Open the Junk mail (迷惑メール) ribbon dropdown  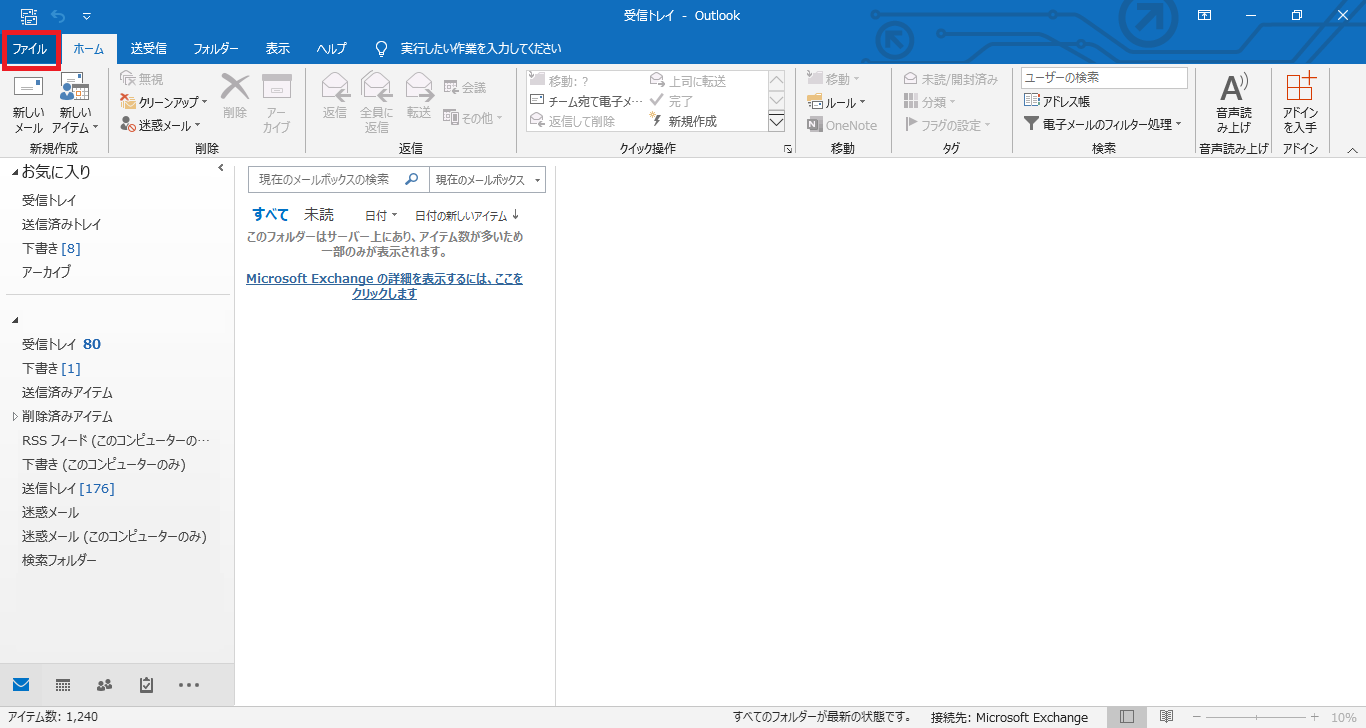160,125
